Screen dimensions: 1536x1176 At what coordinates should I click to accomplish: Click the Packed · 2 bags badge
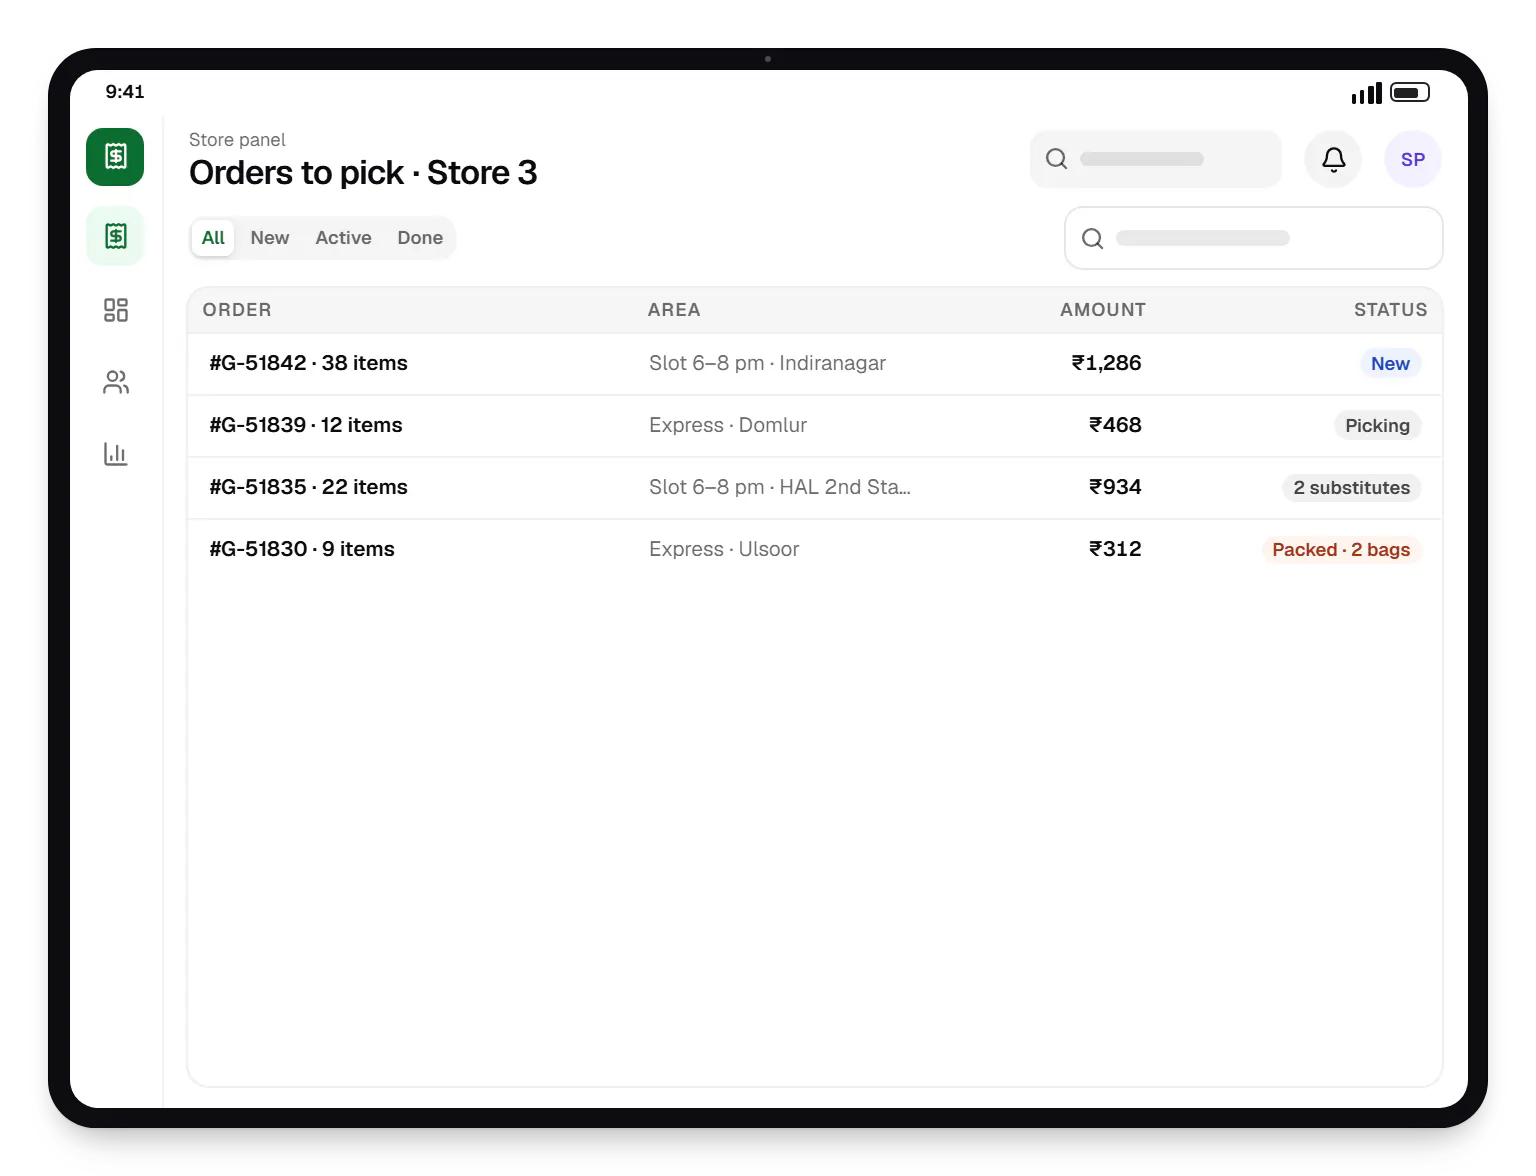pos(1341,550)
